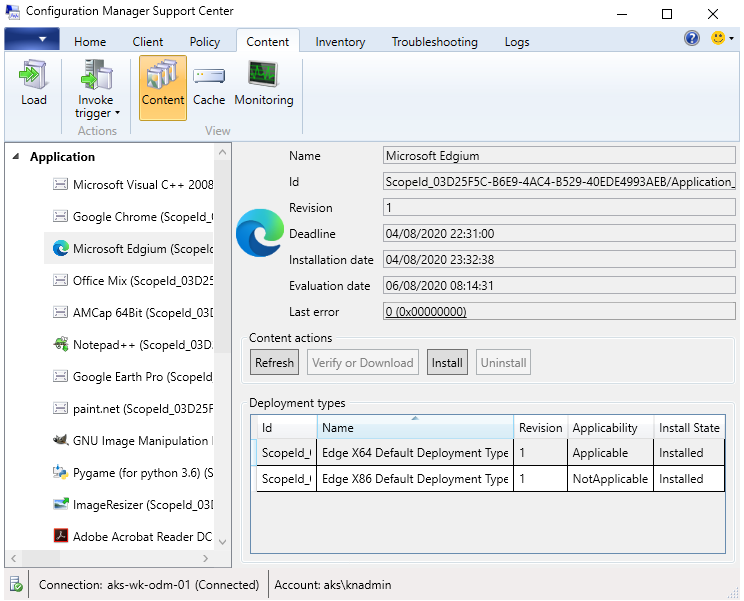Open the blue application menu button
This screenshot has width=744, height=601.
tap(32, 40)
